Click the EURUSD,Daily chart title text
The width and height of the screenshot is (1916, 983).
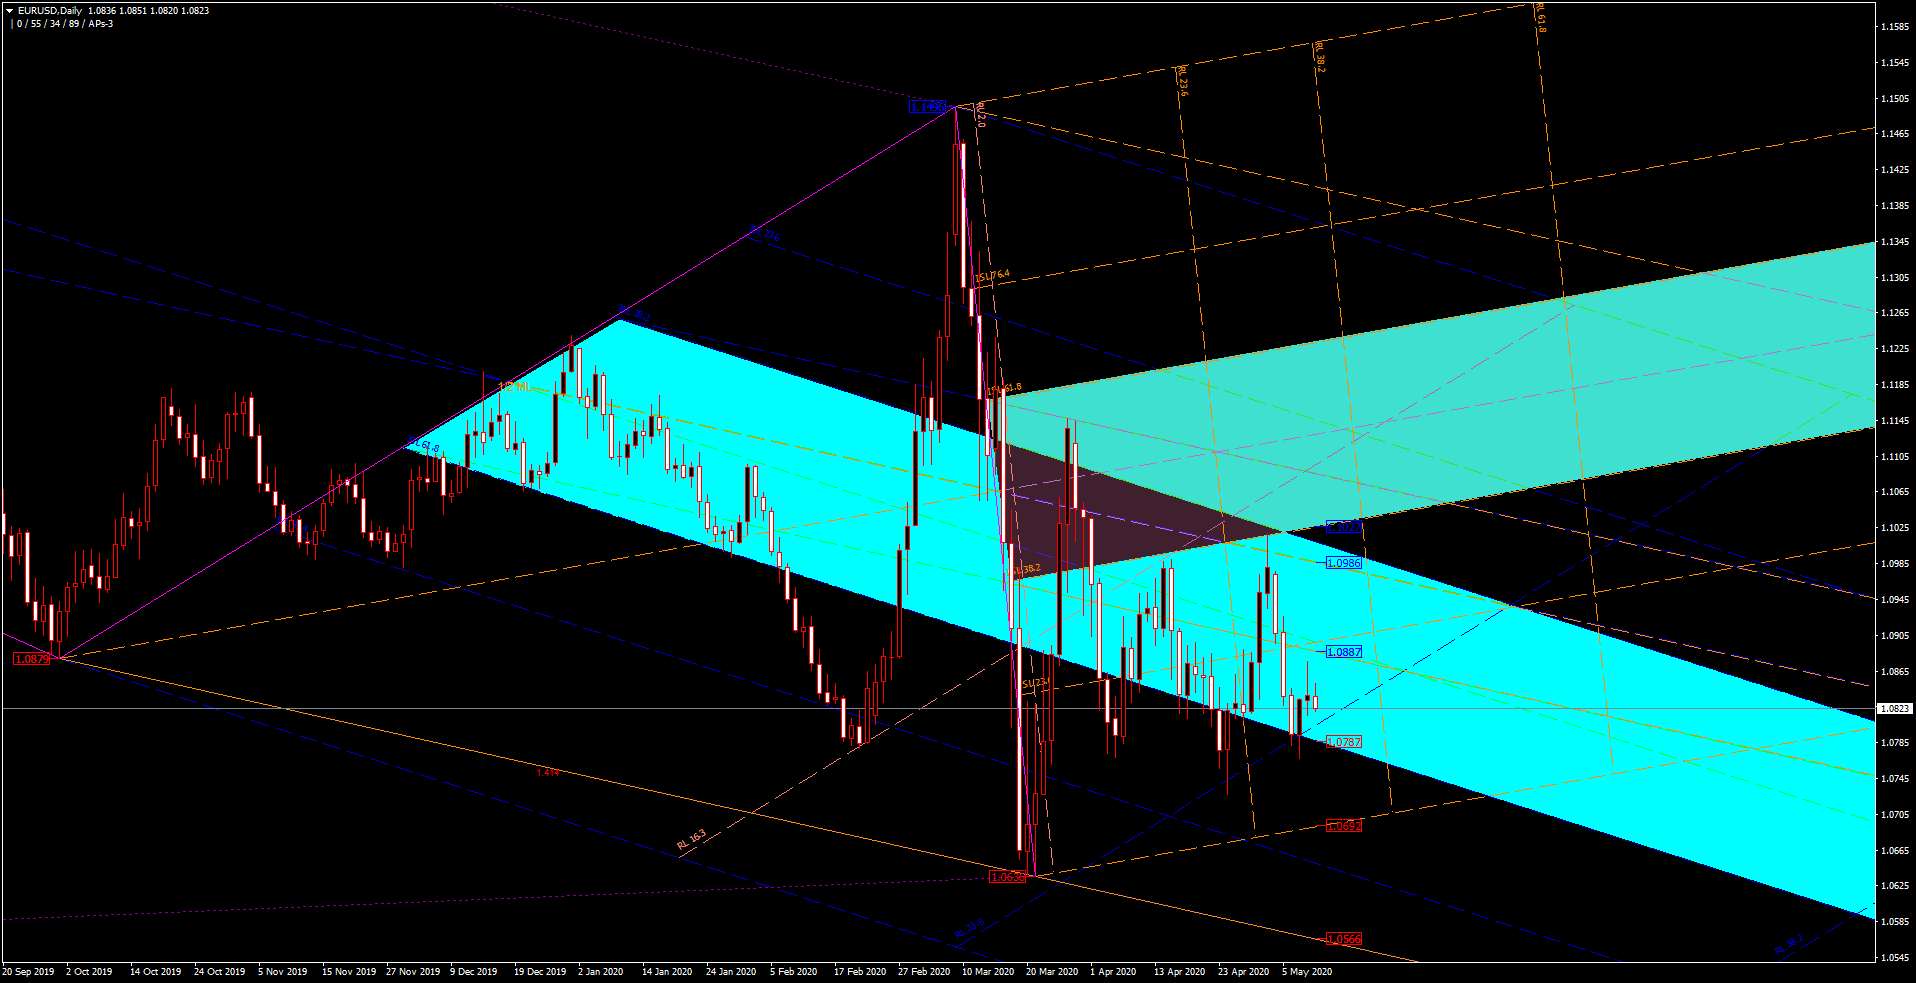click(x=50, y=11)
